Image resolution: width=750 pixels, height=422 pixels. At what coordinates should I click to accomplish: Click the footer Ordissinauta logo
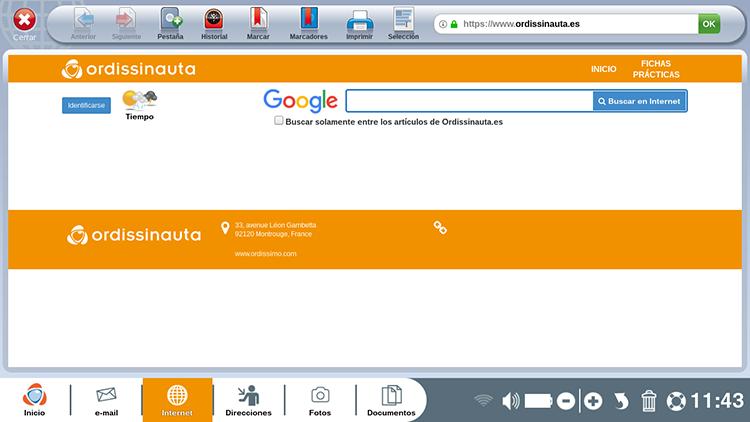pos(133,235)
